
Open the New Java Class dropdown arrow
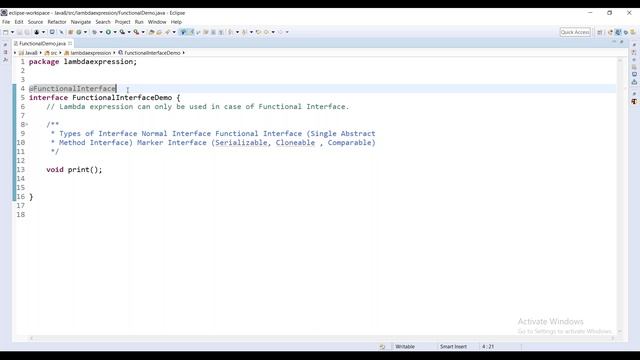[85, 32]
